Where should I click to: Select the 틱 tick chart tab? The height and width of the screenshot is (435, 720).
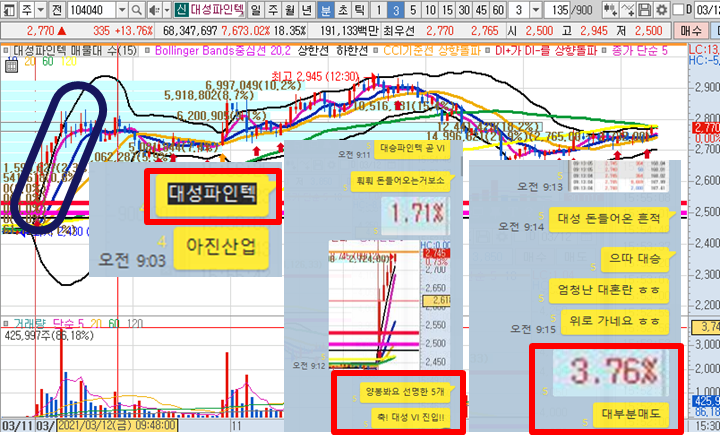coord(360,10)
